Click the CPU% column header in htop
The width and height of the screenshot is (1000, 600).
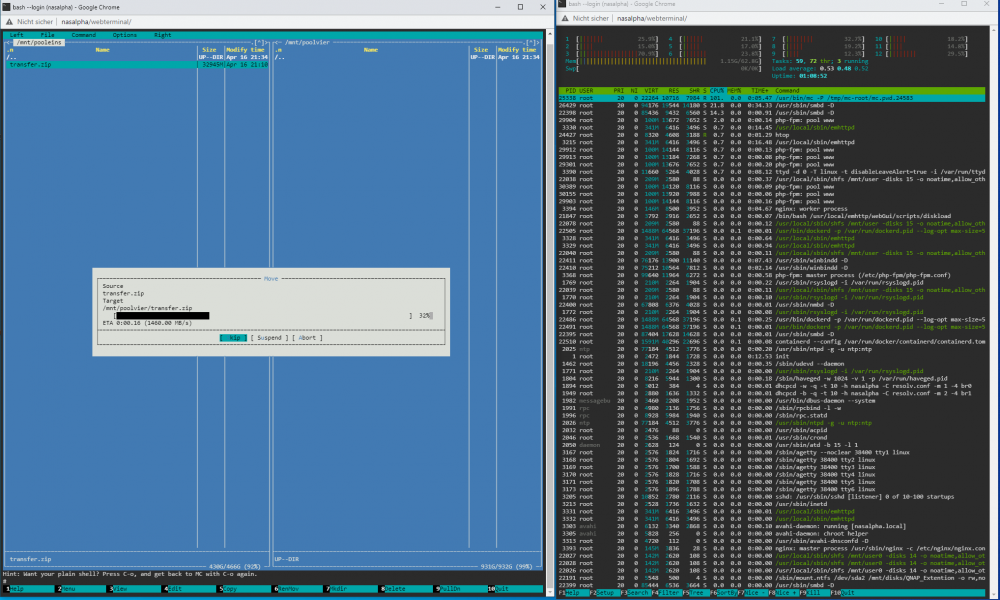pyautogui.click(x=717, y=91)
